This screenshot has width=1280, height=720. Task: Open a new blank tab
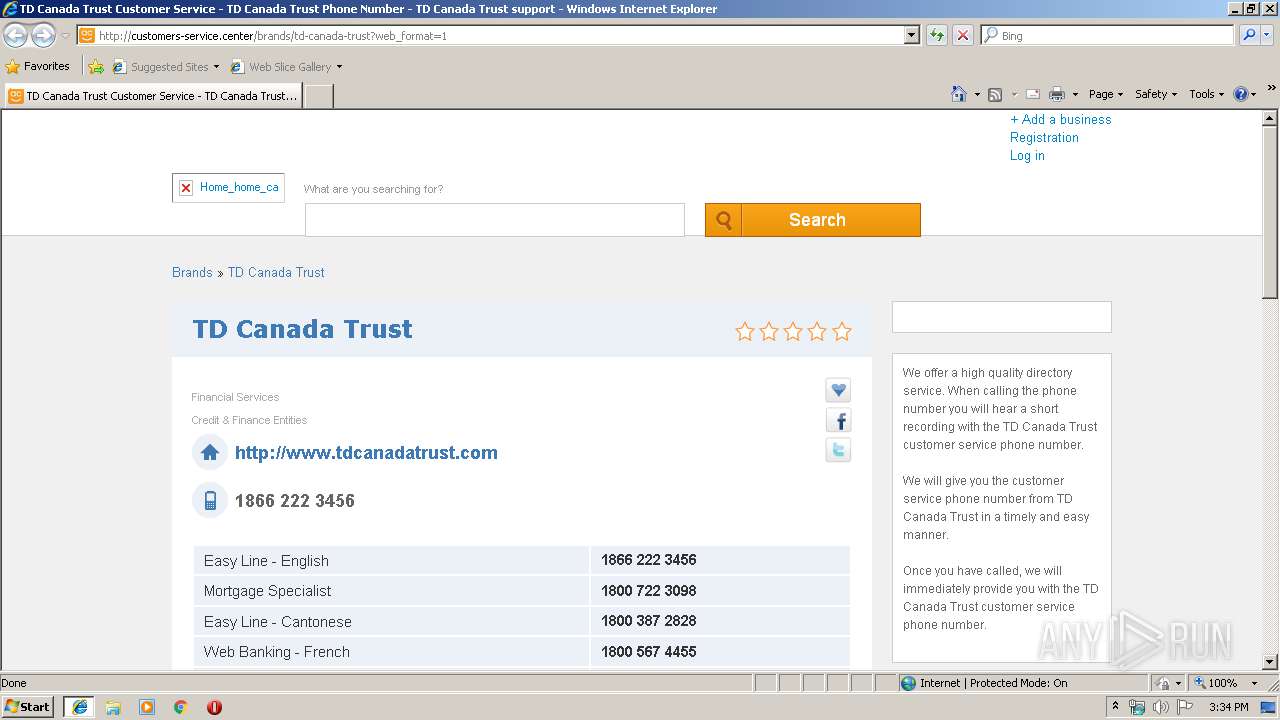pyautogui.click(x=318, y=96)
